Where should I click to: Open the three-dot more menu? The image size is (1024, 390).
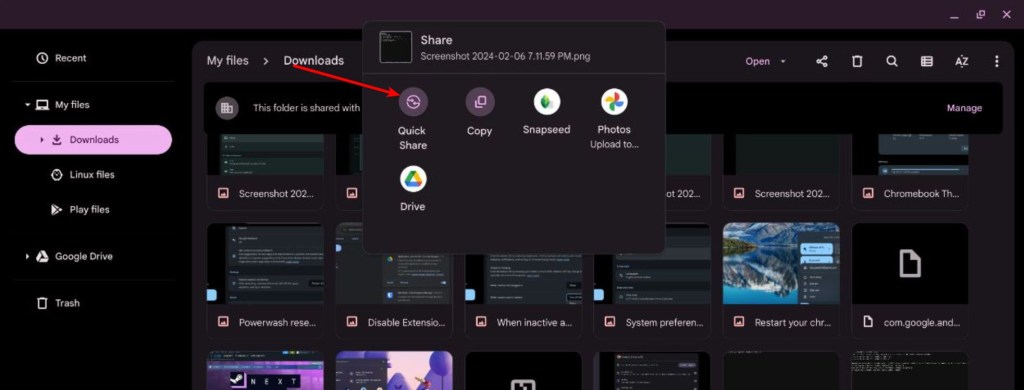pos(997,61)
